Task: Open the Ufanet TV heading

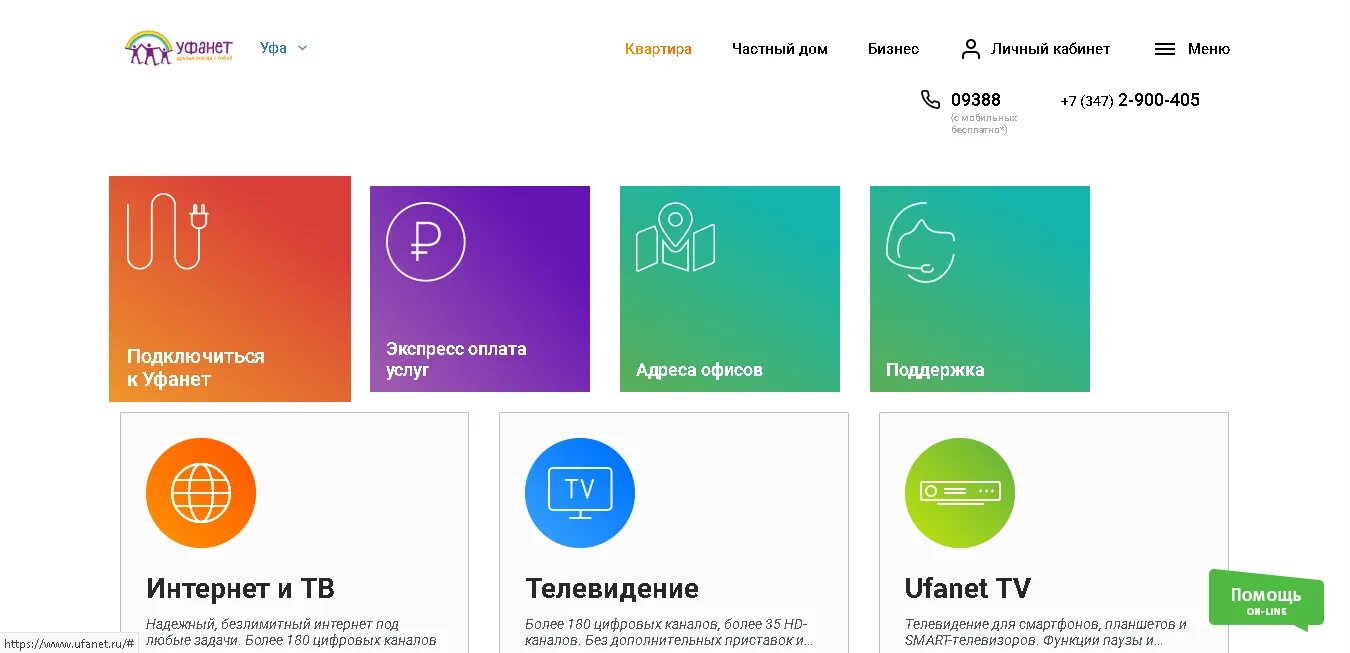Action: tap(968, 588)
